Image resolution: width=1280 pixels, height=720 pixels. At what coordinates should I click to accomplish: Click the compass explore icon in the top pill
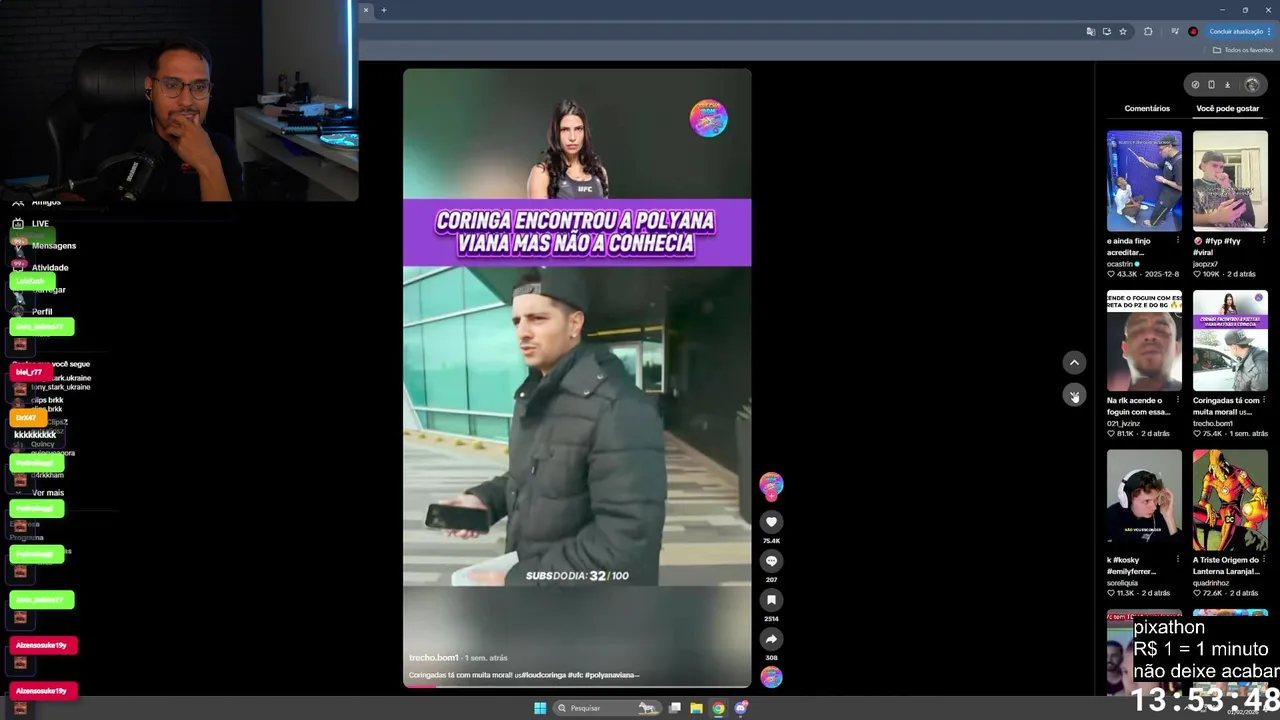coord(1195,85)
